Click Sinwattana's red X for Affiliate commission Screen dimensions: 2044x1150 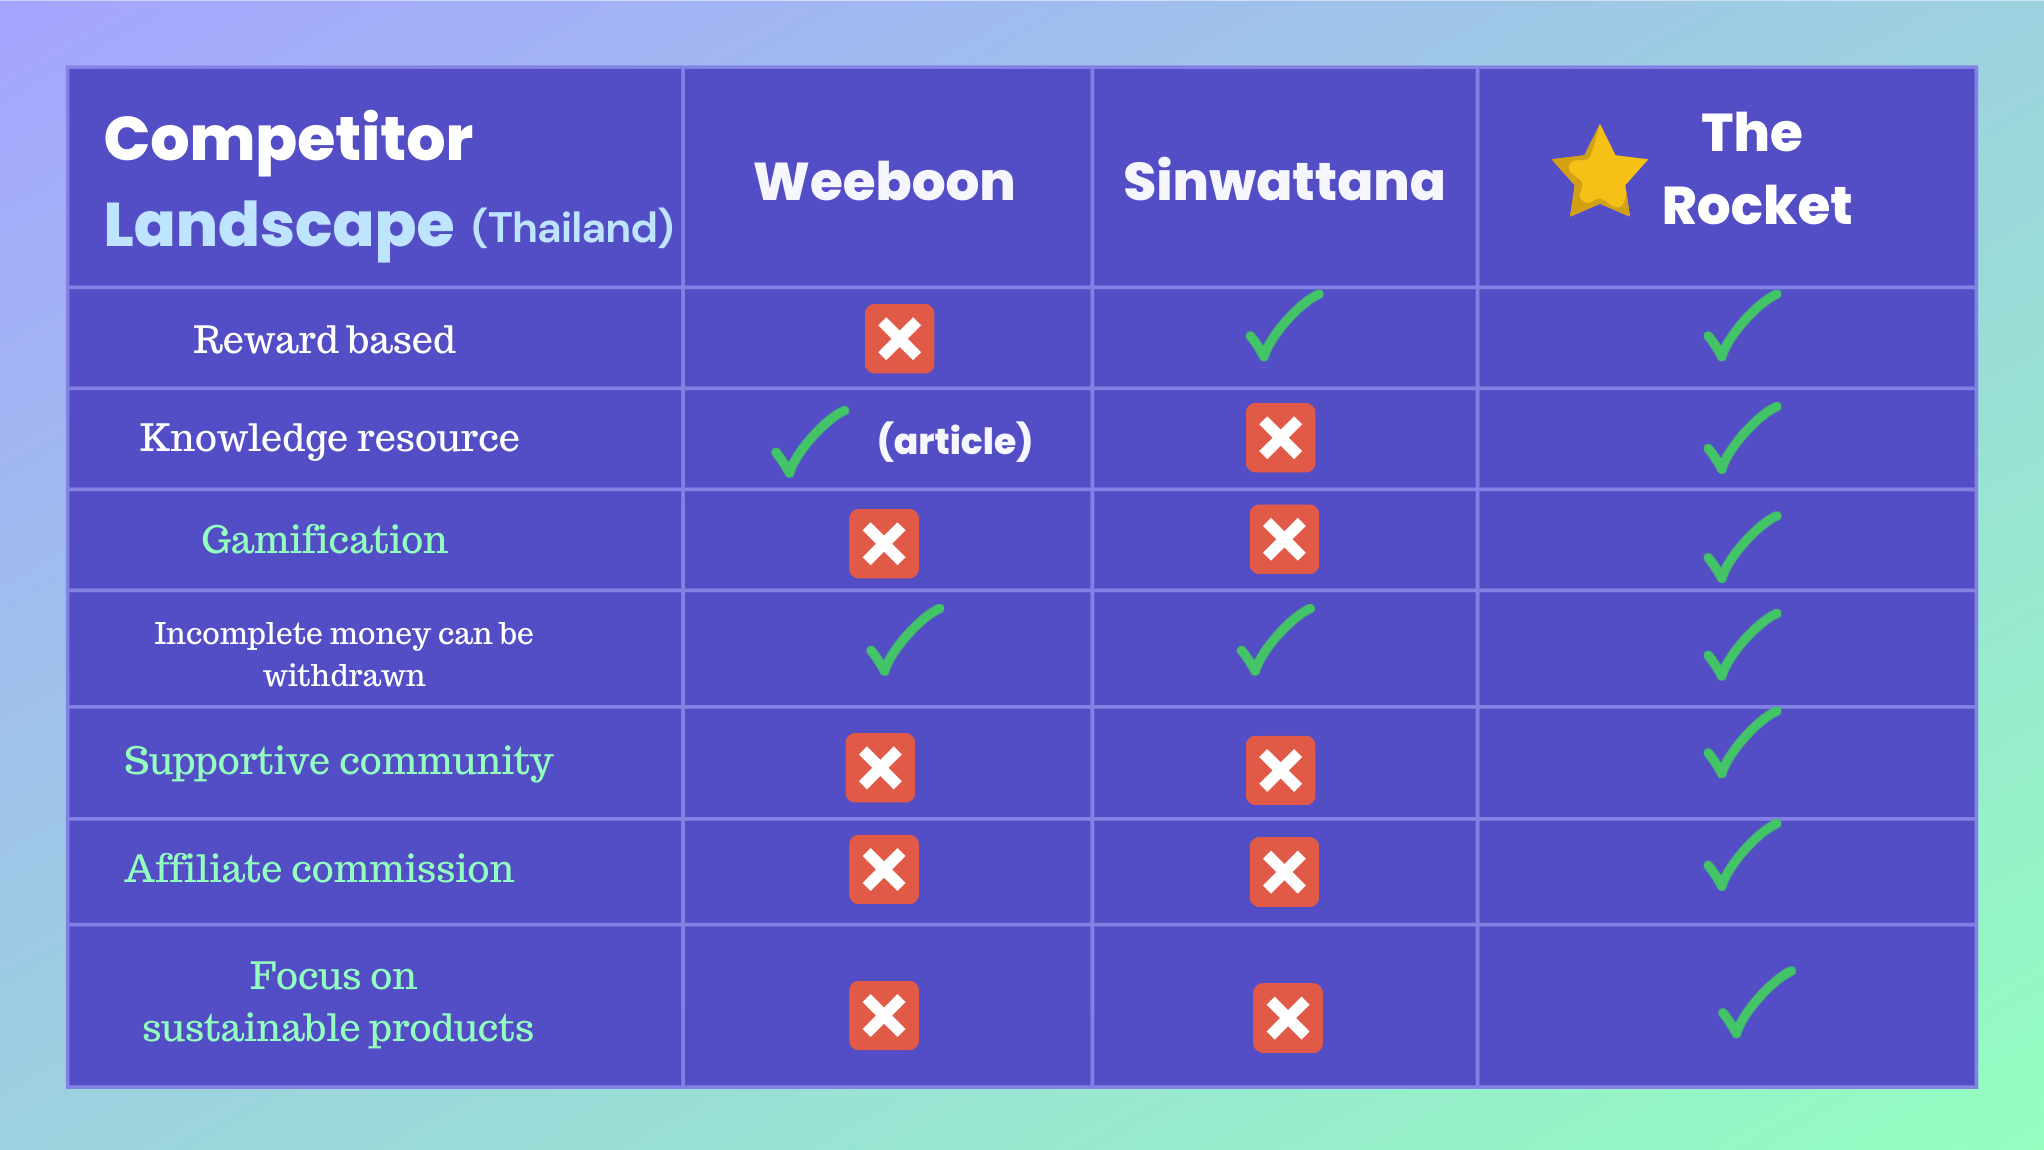coord(1284,872)
